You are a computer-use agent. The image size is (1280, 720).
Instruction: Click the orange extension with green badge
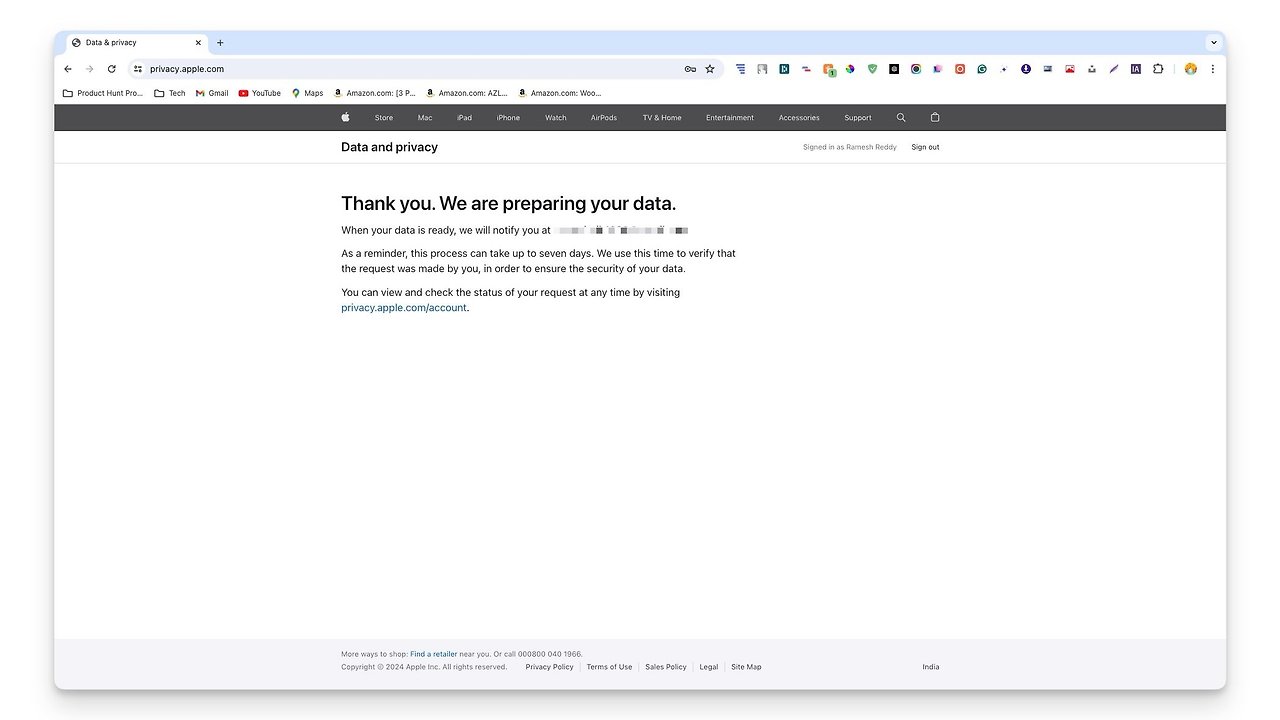(x=829, y=69)
